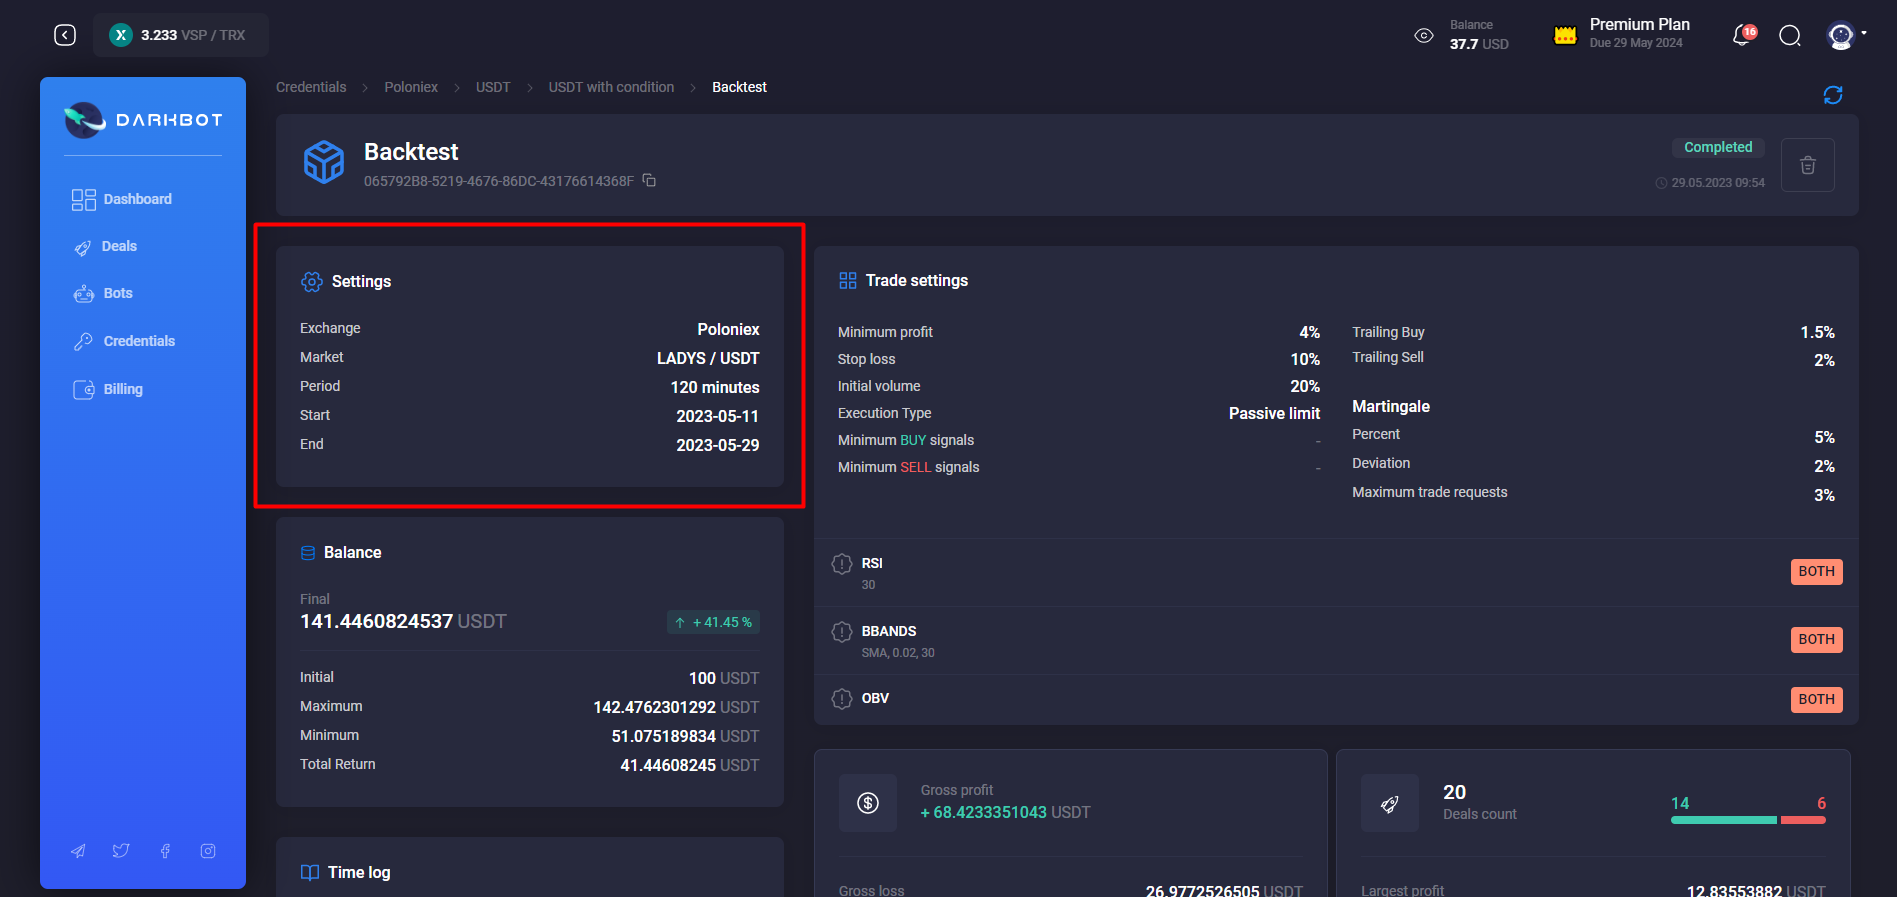Copy the backtest ID
The image size is (1897, 897).
pyautogui.click(x=649, y=180)
